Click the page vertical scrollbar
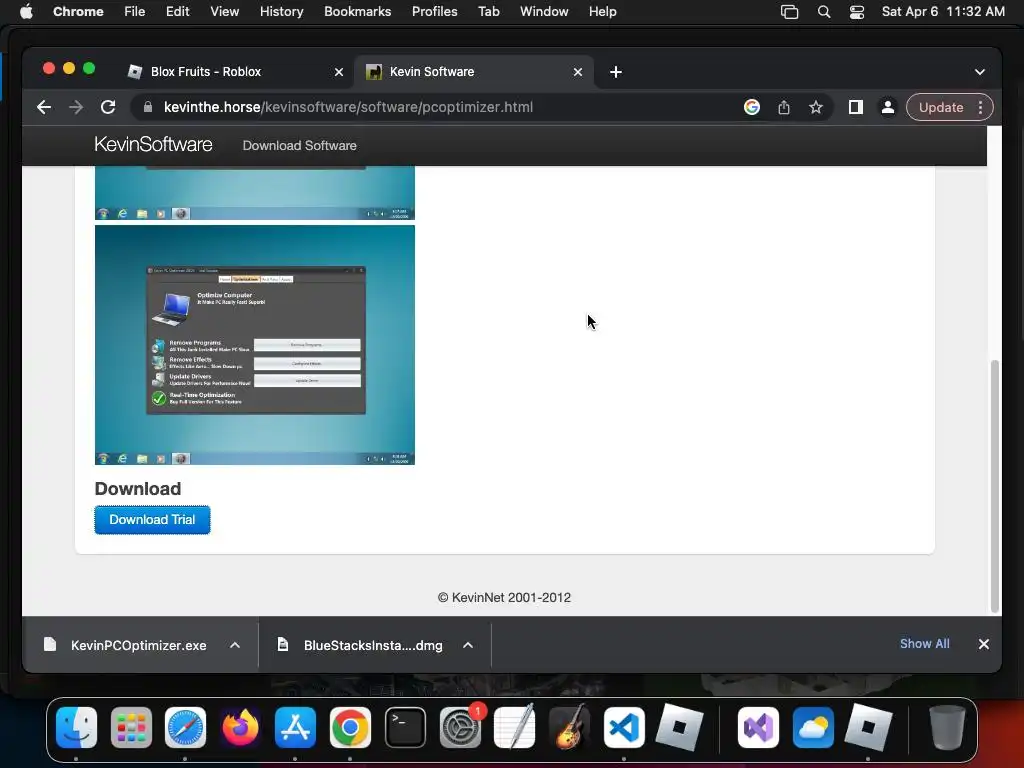The height and width of the screenshot is (768, 1024). point(995,486)
